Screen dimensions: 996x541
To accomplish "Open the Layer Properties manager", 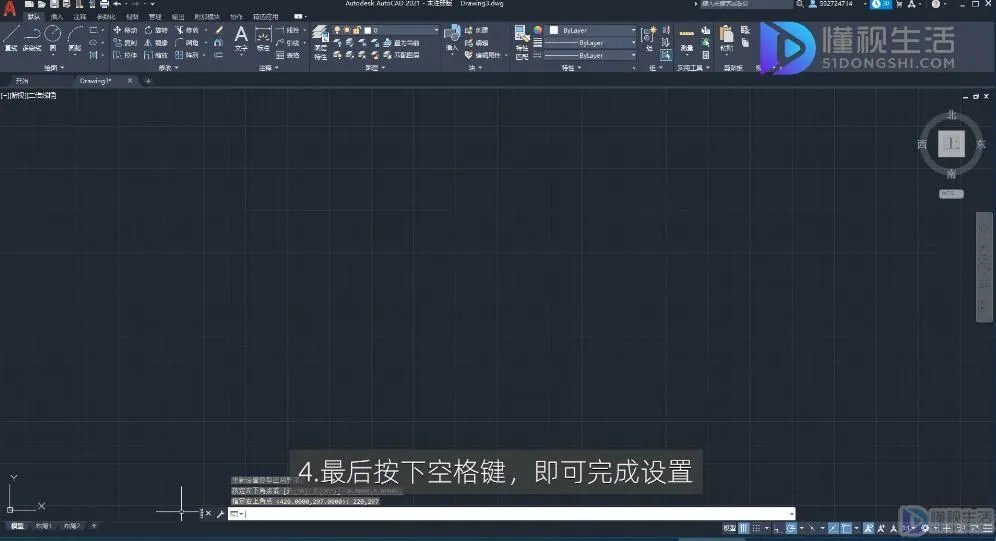I will click(320, 43).
